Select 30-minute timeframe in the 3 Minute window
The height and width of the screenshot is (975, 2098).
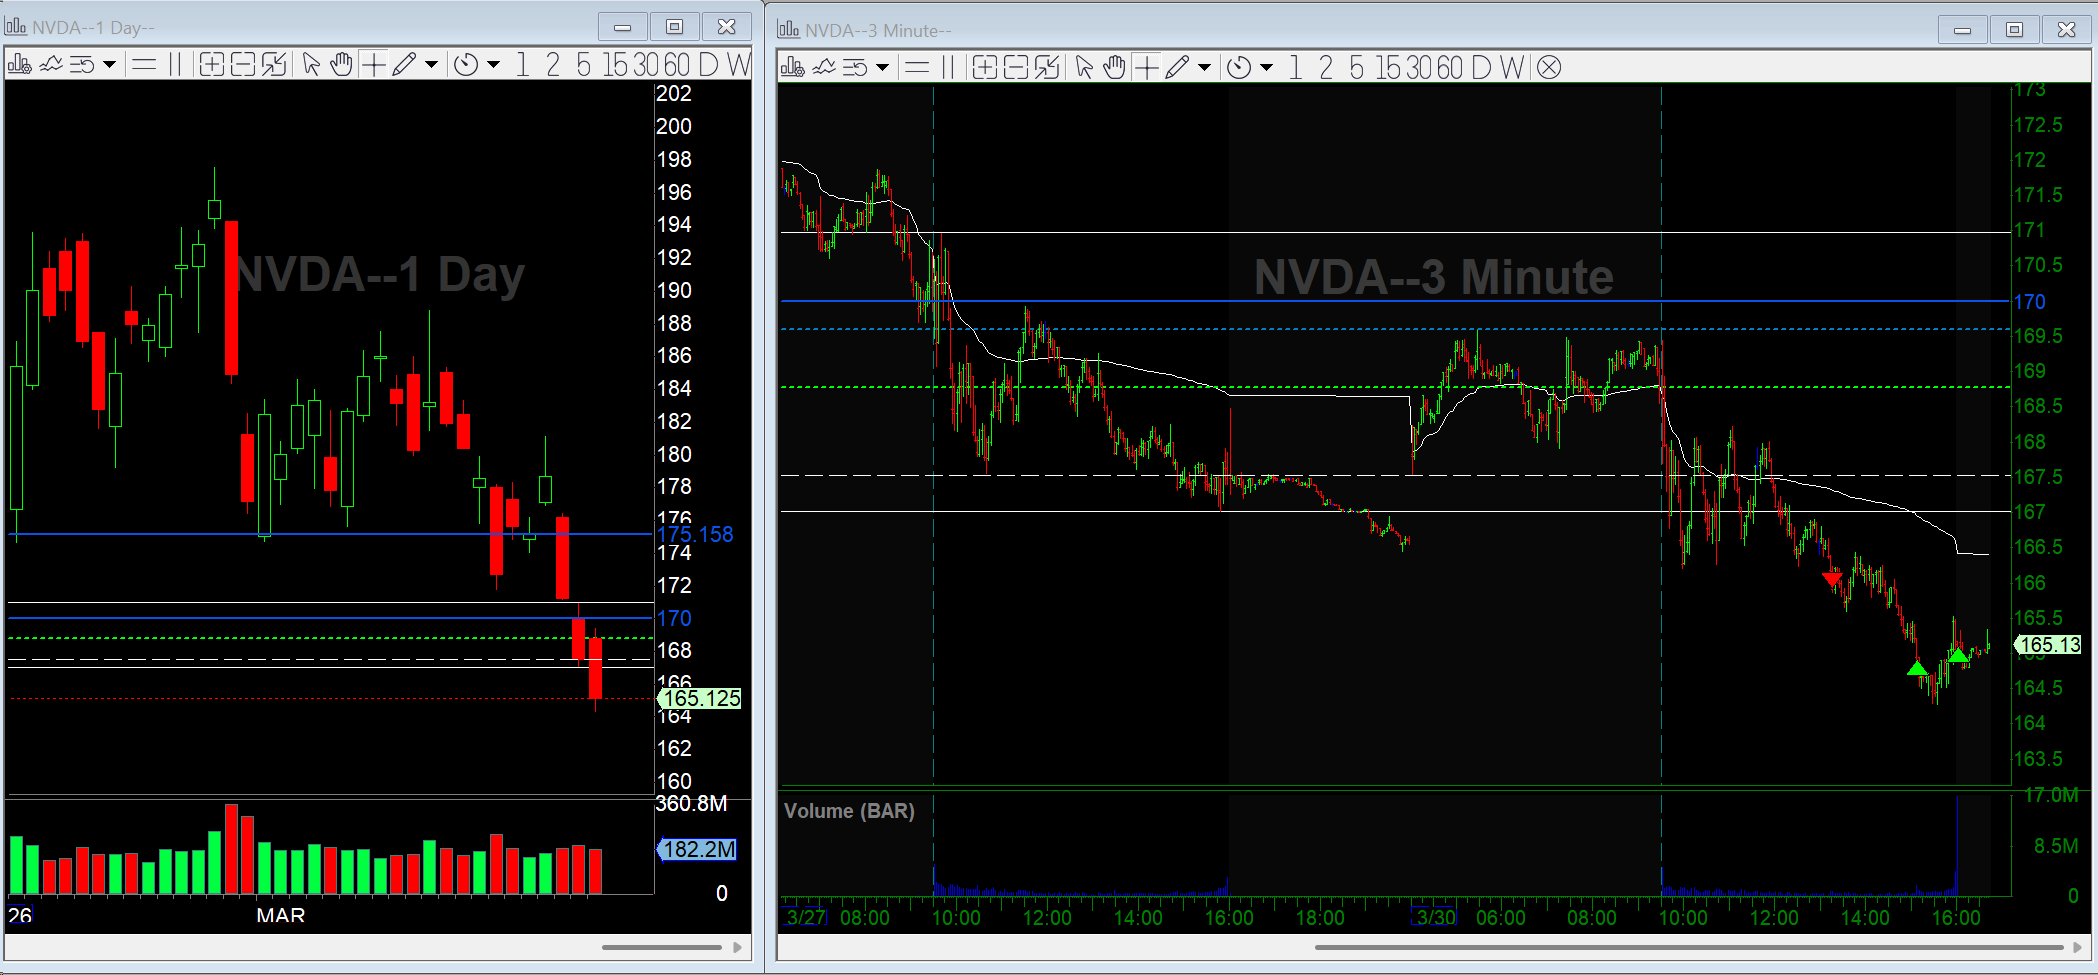[x=1420, y=67]
